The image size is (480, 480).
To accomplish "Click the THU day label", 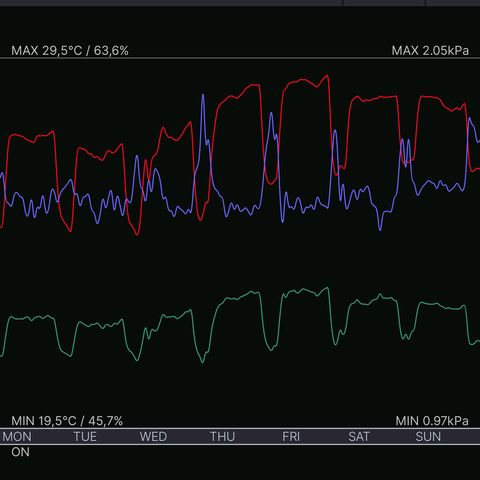I will [x=222, y=437].
